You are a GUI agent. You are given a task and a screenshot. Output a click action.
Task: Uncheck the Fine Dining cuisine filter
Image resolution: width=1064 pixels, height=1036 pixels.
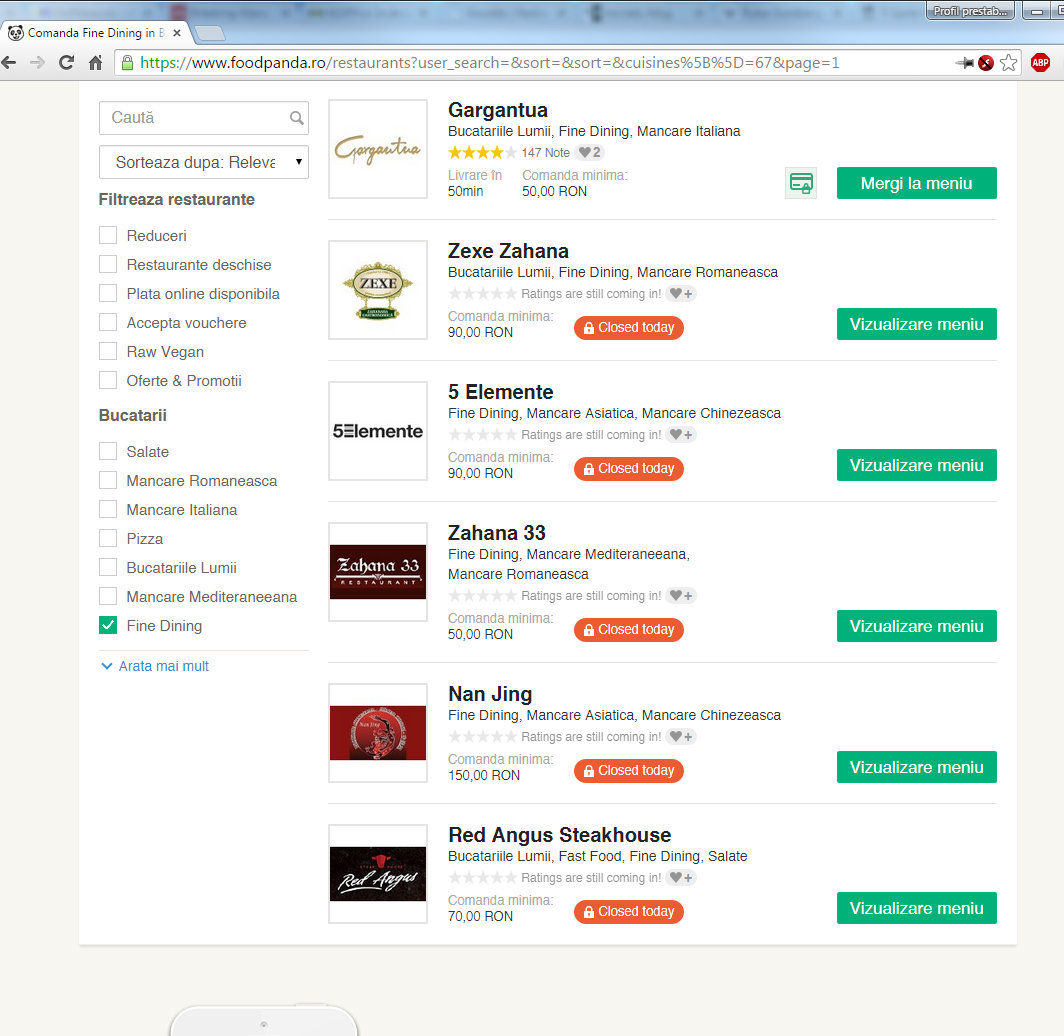(108, 626)
